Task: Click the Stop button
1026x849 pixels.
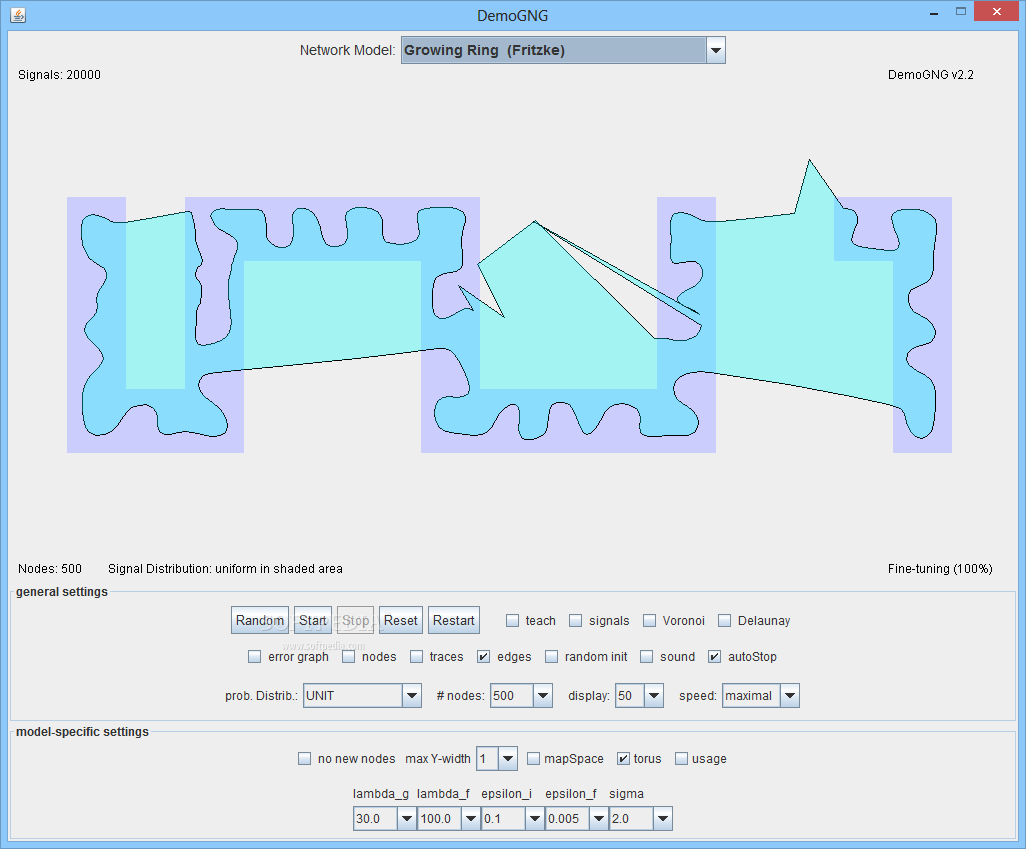Action: [x=355, y=621]
